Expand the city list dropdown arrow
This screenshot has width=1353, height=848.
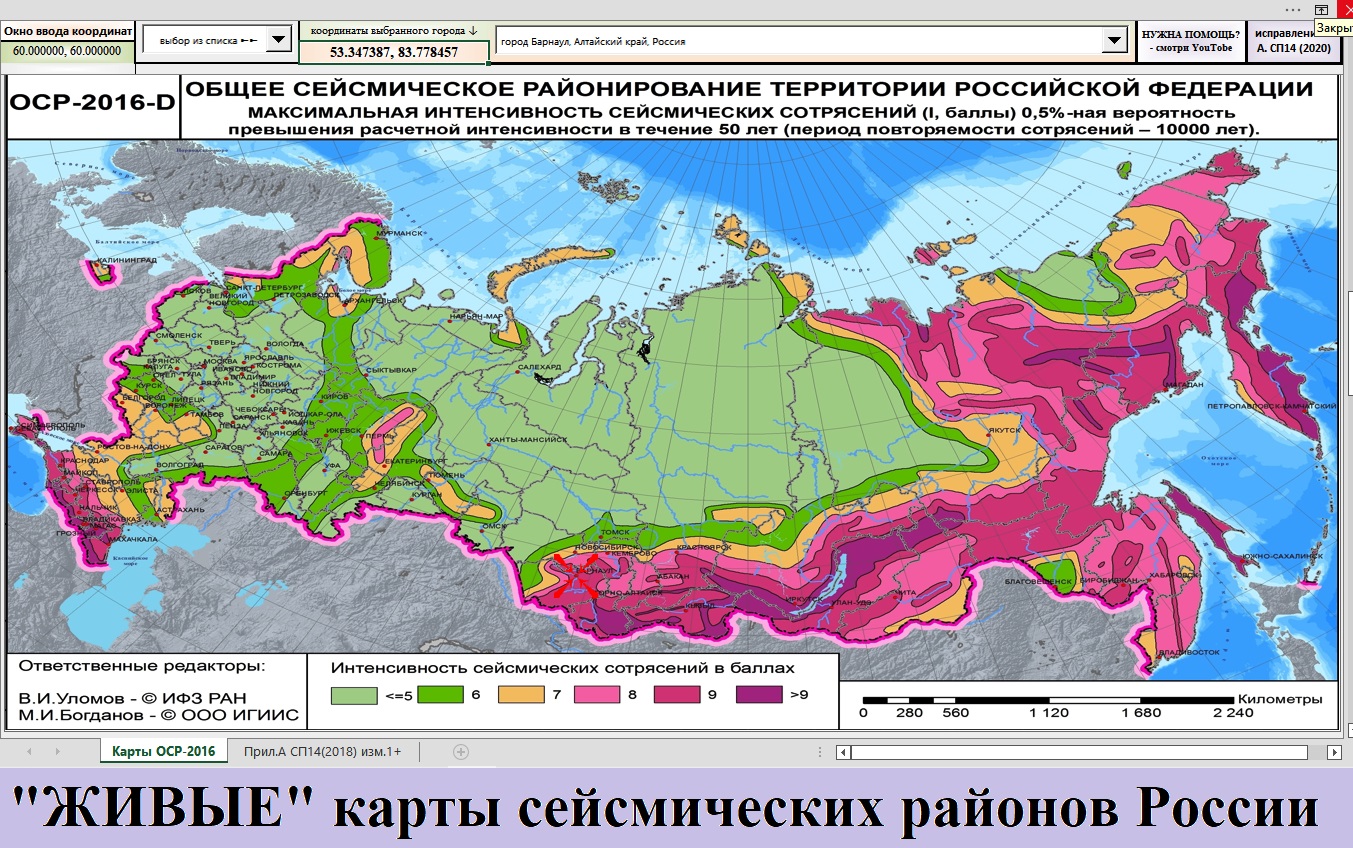(x=1113, y=41)
